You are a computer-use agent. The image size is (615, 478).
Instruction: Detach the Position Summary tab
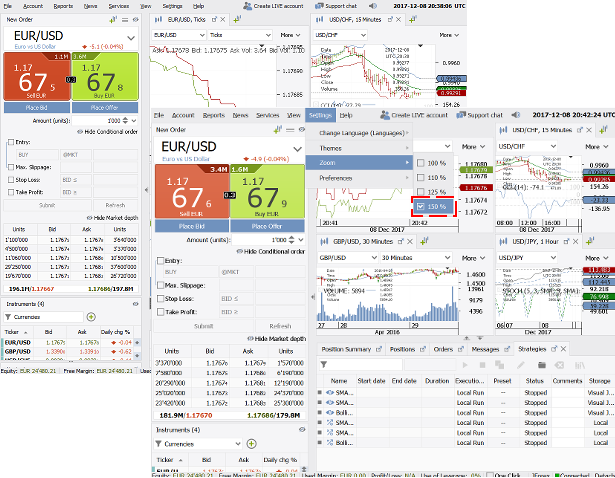point(379,349)
